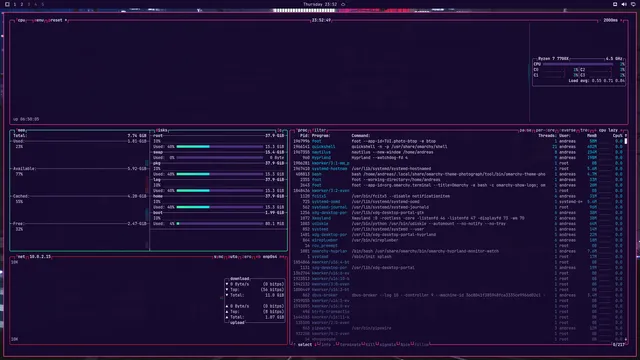The height and width of the screenshot is (360, 640).
Task: Click the tray icon left of volume
Action: (x=615, y=4)
